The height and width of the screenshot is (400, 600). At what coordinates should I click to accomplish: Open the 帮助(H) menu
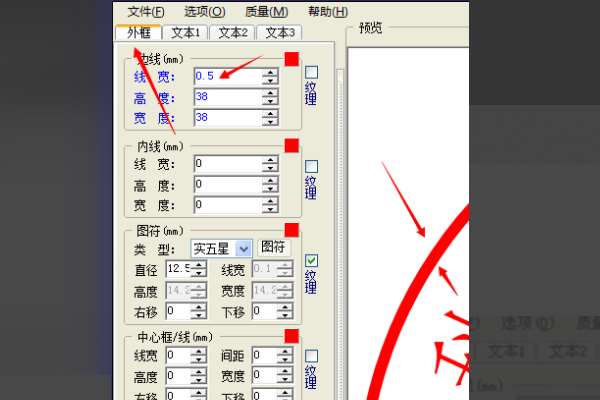click(328, 12)
